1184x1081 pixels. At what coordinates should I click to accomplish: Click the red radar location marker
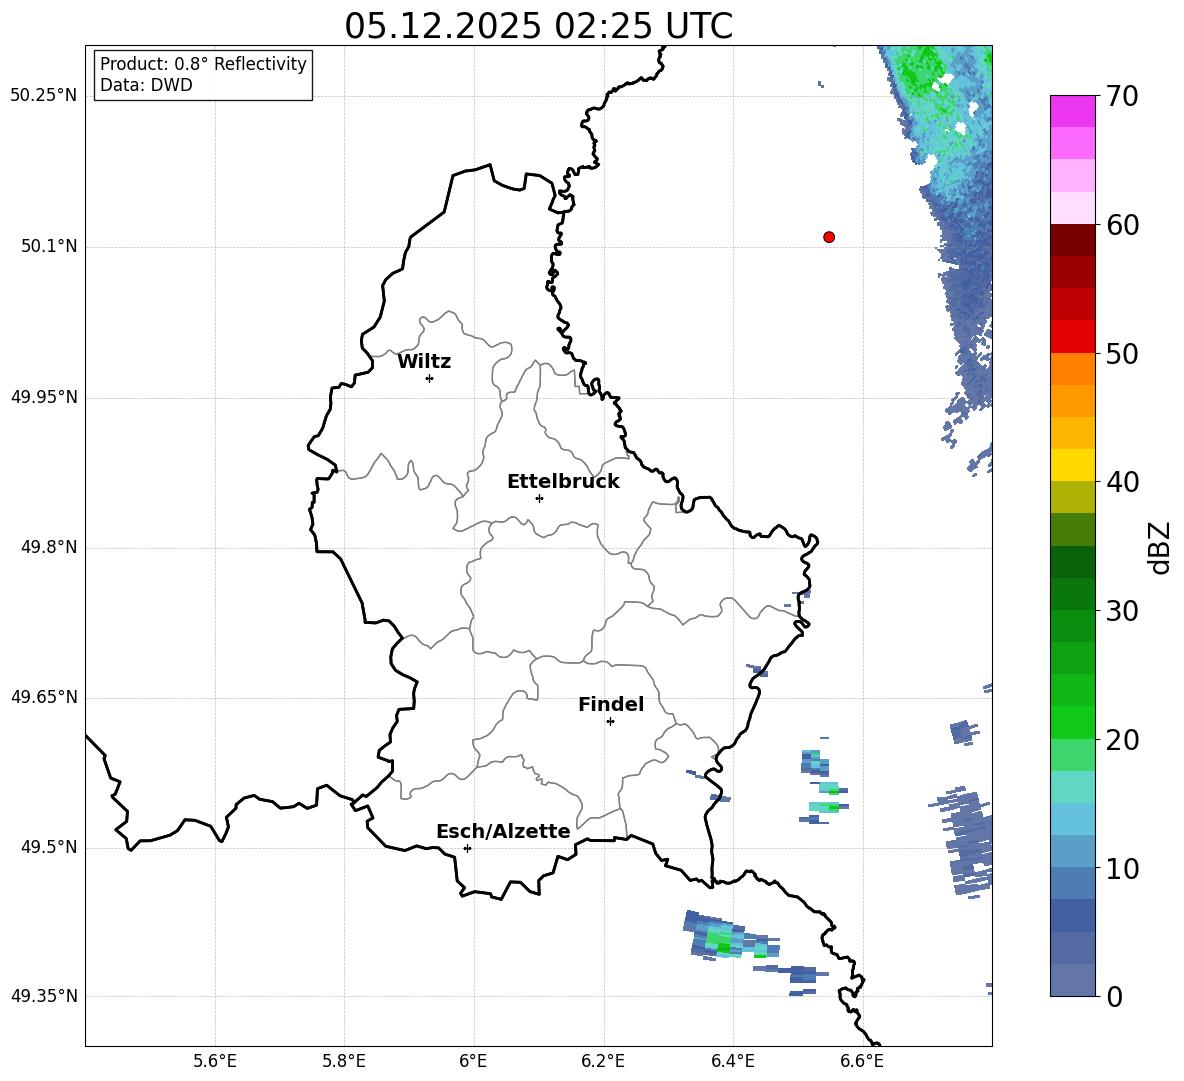(829, 237)
